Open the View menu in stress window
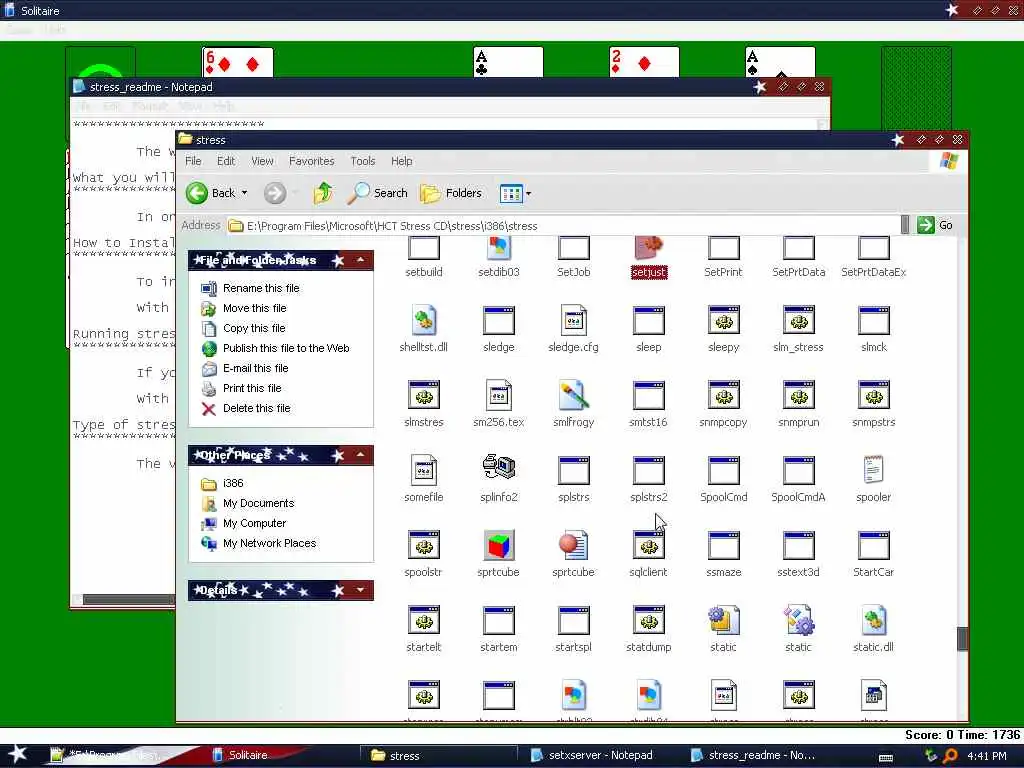Image resolution: width=1024 pixels, height=768 pixels. tap(263, 161)
